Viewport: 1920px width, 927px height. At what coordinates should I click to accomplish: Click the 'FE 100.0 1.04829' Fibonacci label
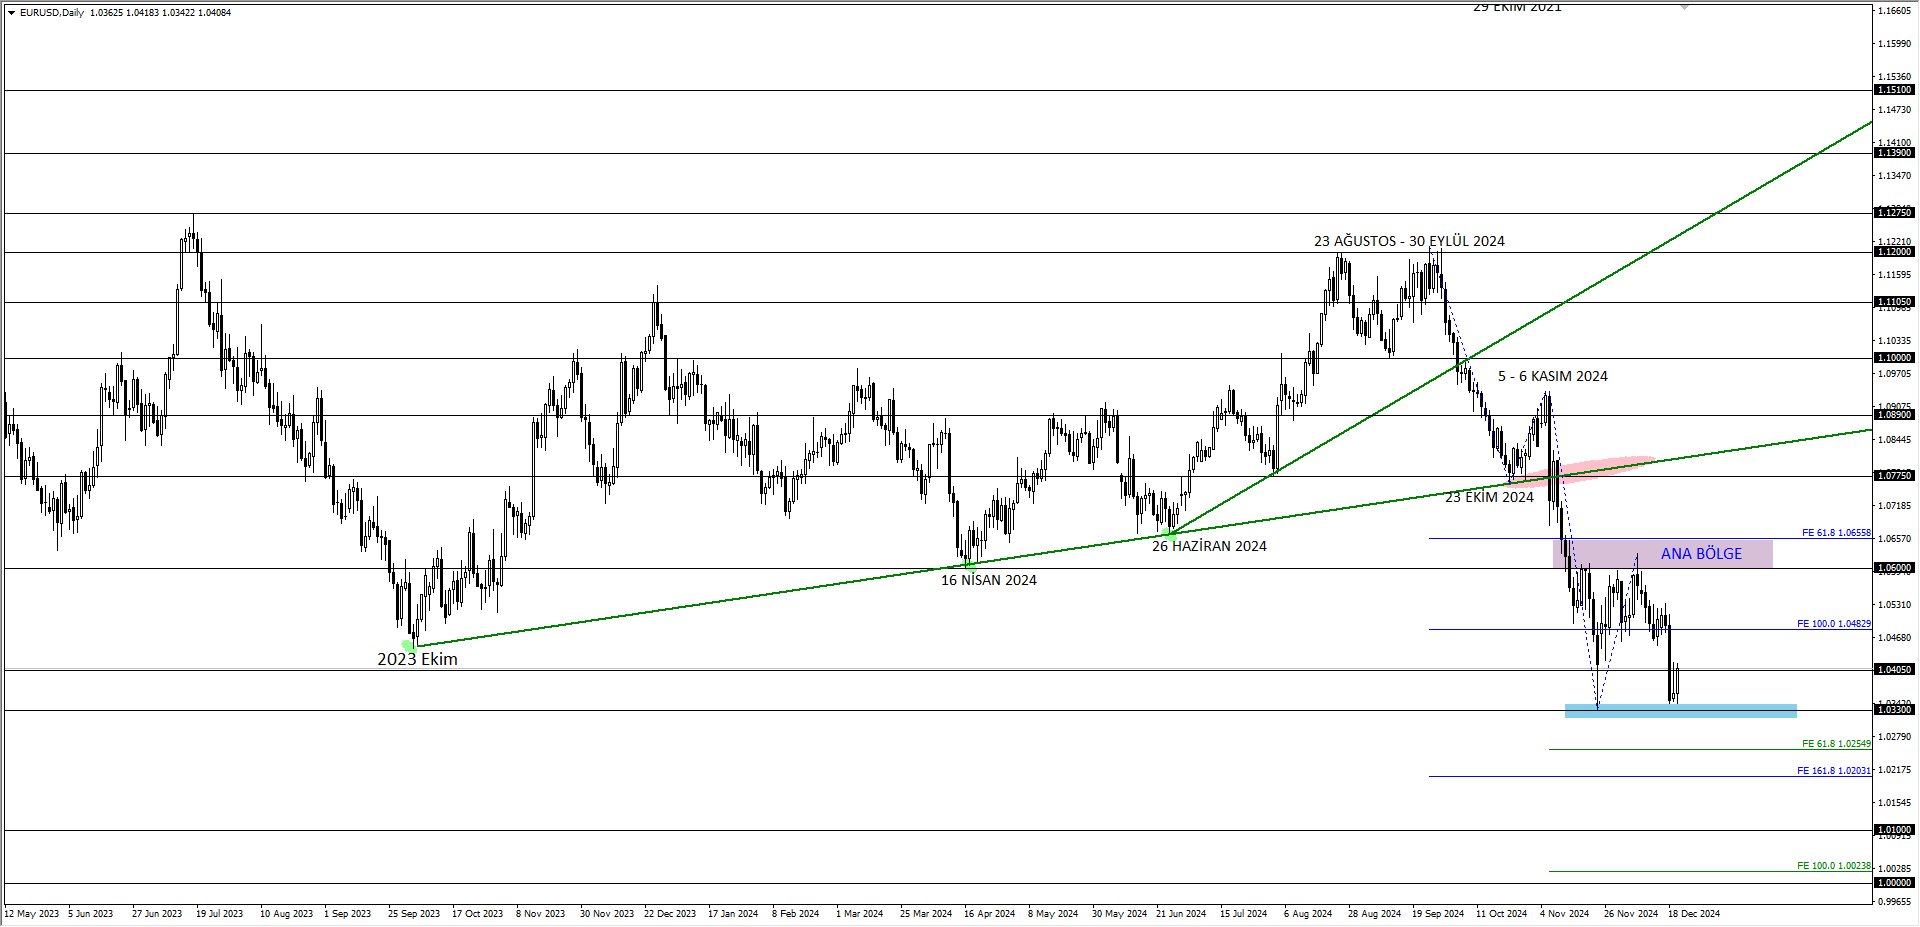(1833, 624)
